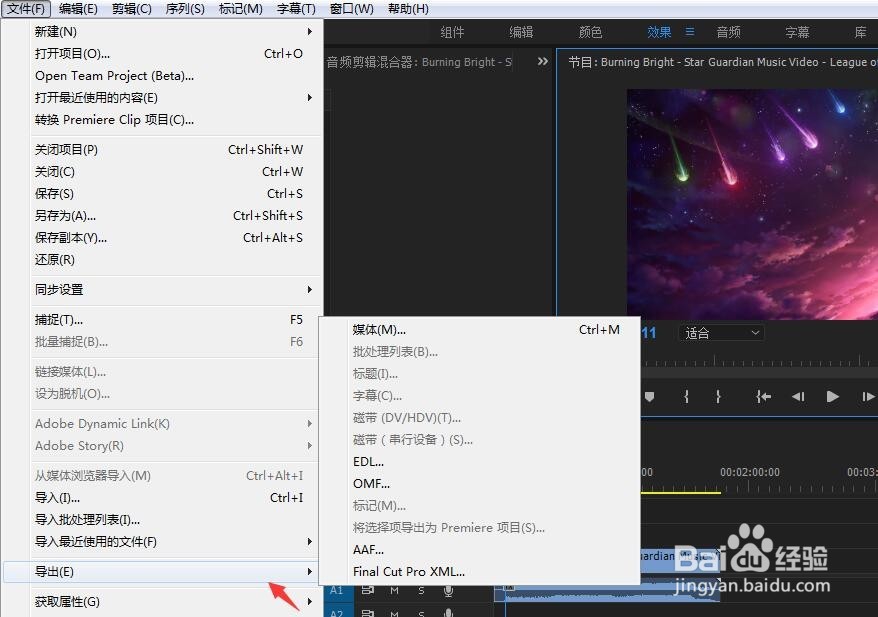Select 捕捉(T)... menu item
Screen dimensions: 878x617
click(x=162, y=320)
